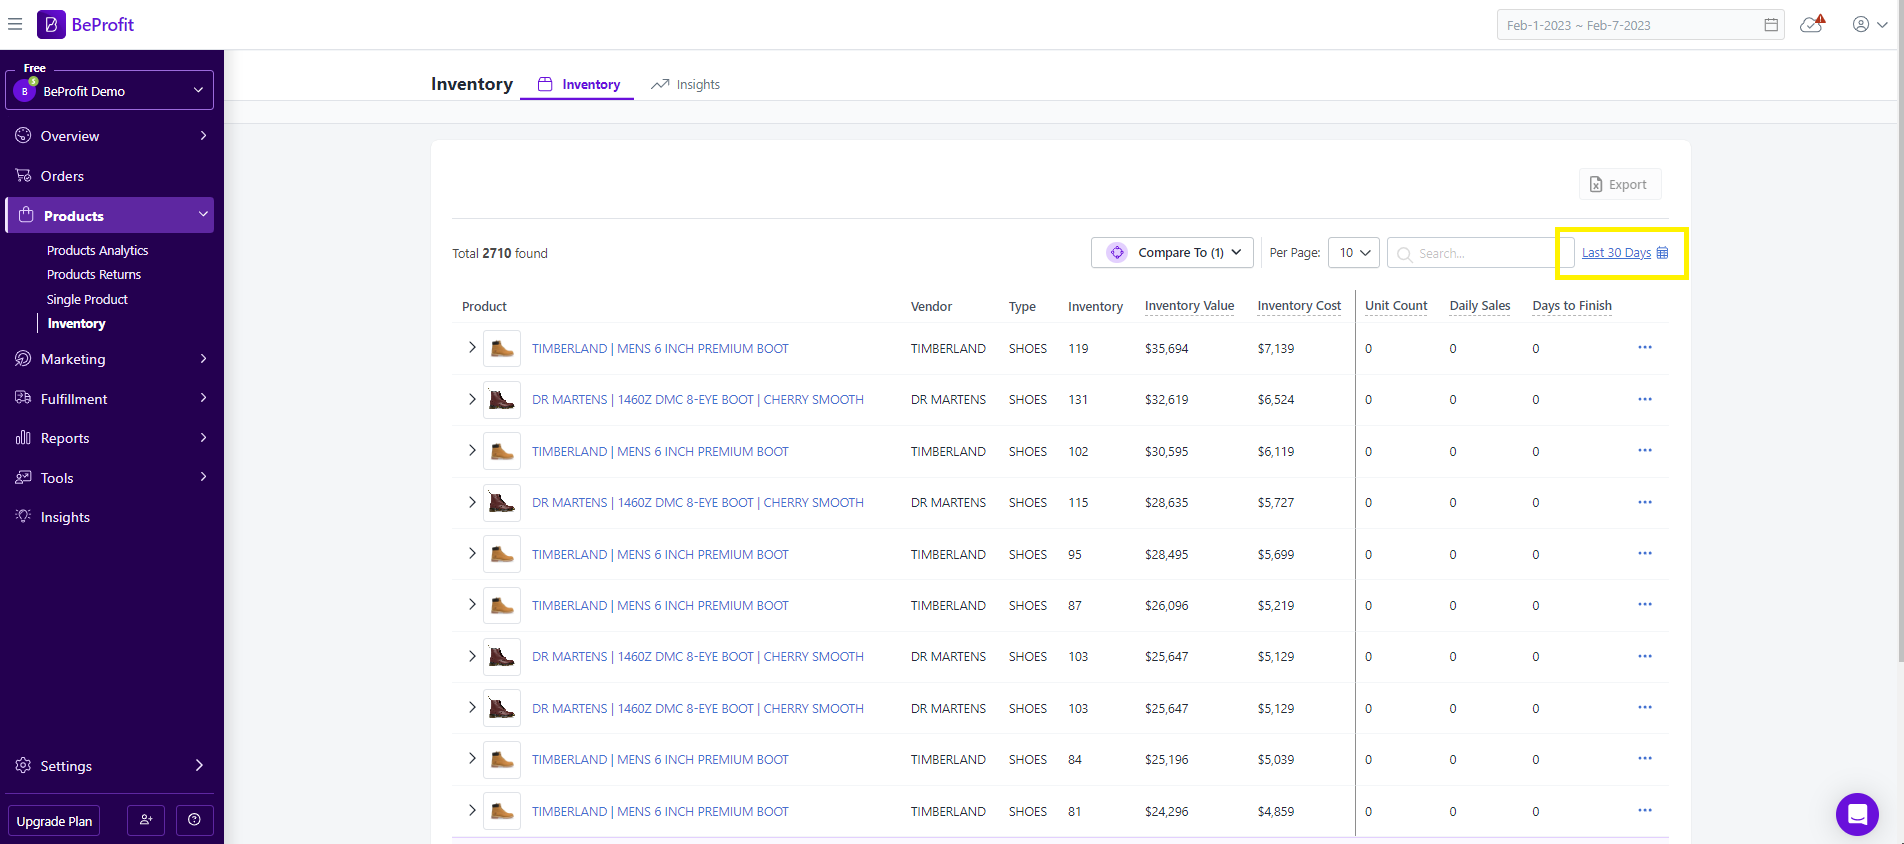The height and width of the screenshot is (844, 1904).
Task: Open the chat support bubble
Action: (x=1857, y=814)
